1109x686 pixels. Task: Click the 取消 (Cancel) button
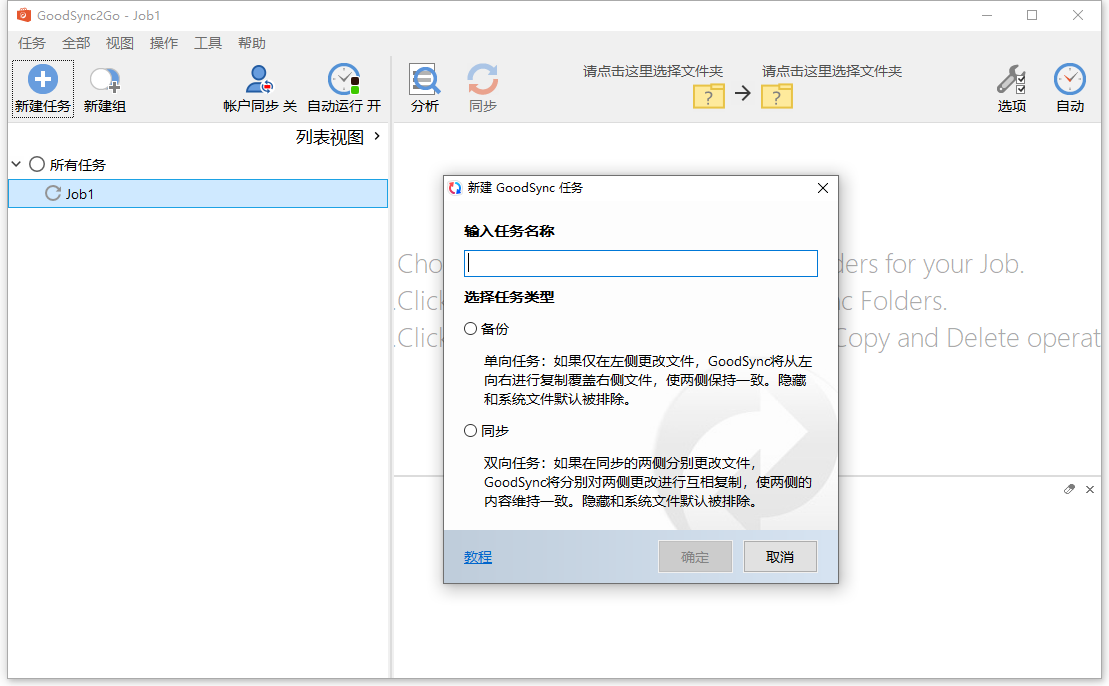(780, 556)
